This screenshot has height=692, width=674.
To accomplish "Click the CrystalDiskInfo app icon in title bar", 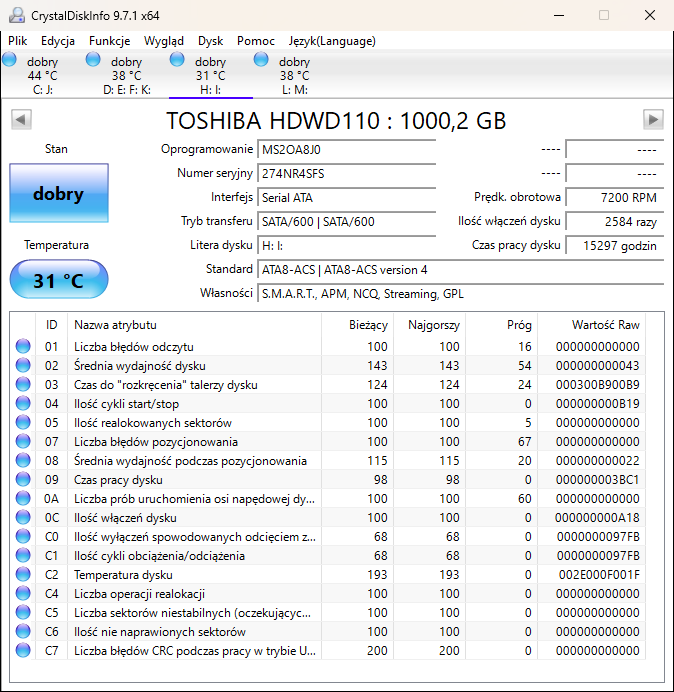I will [x=16, y=16].
